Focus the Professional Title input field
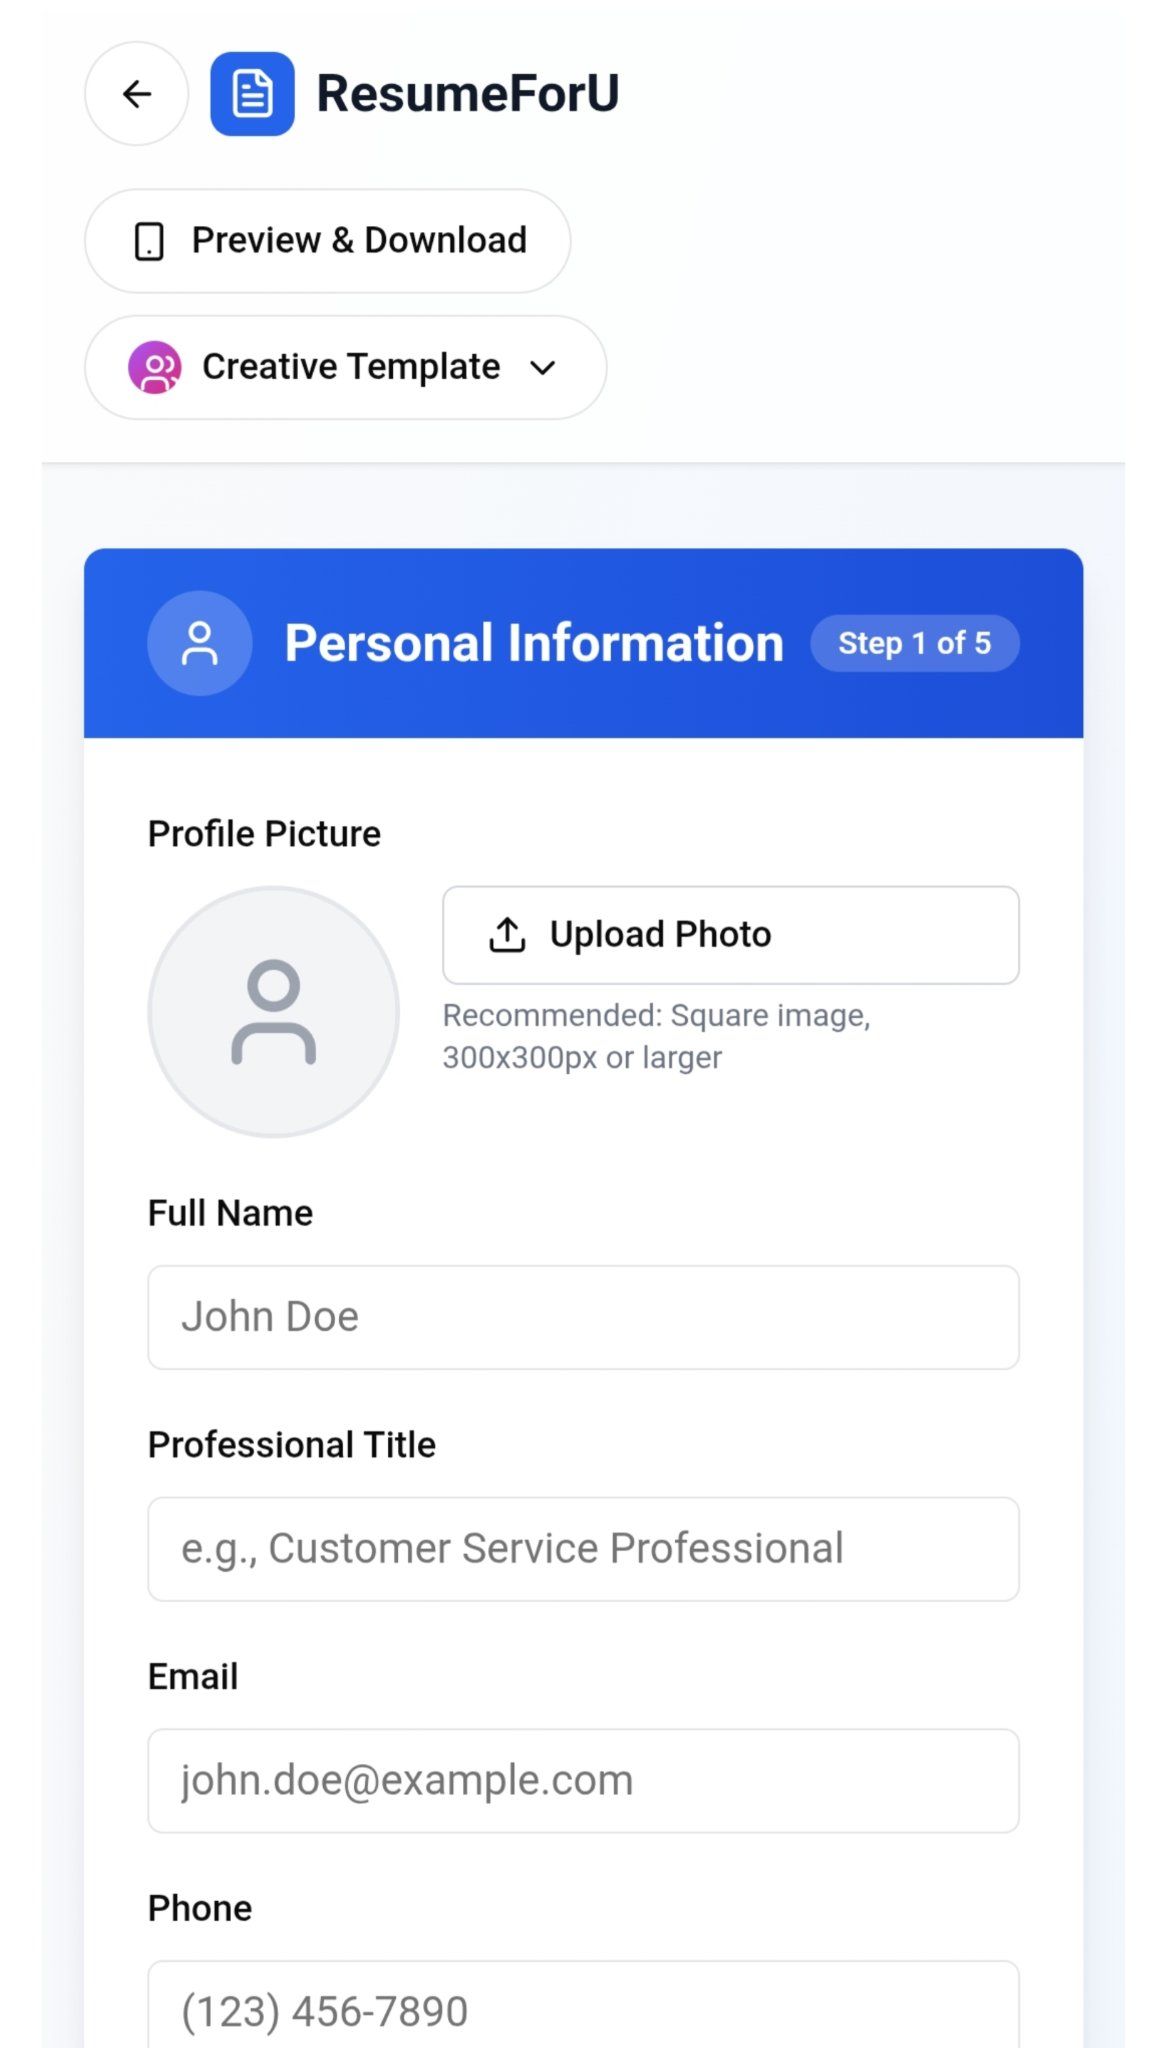The image size is (1152, 2048). tap(584, 1549)
